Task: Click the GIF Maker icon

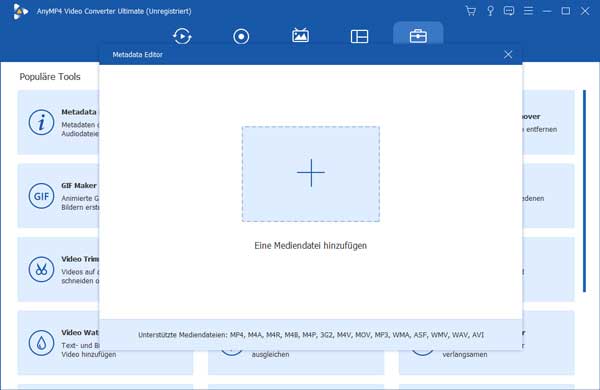Action: [41, 196]
